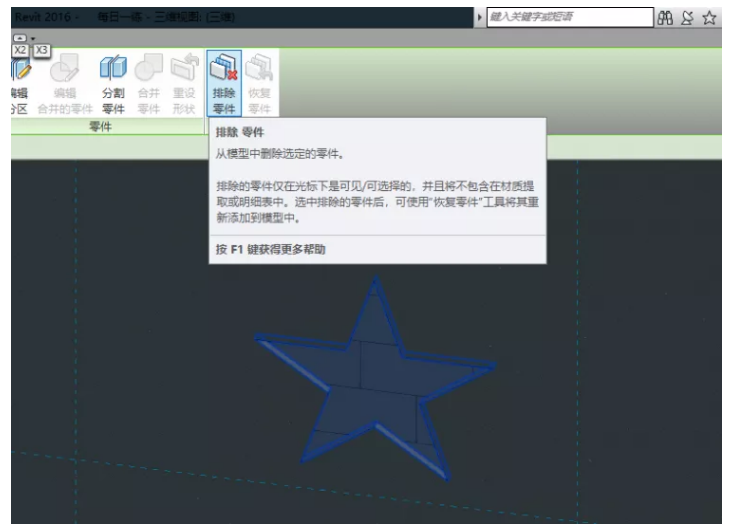
Task: Click the Restore Parts (恢复零件) tool
Action: coord(259,83)
